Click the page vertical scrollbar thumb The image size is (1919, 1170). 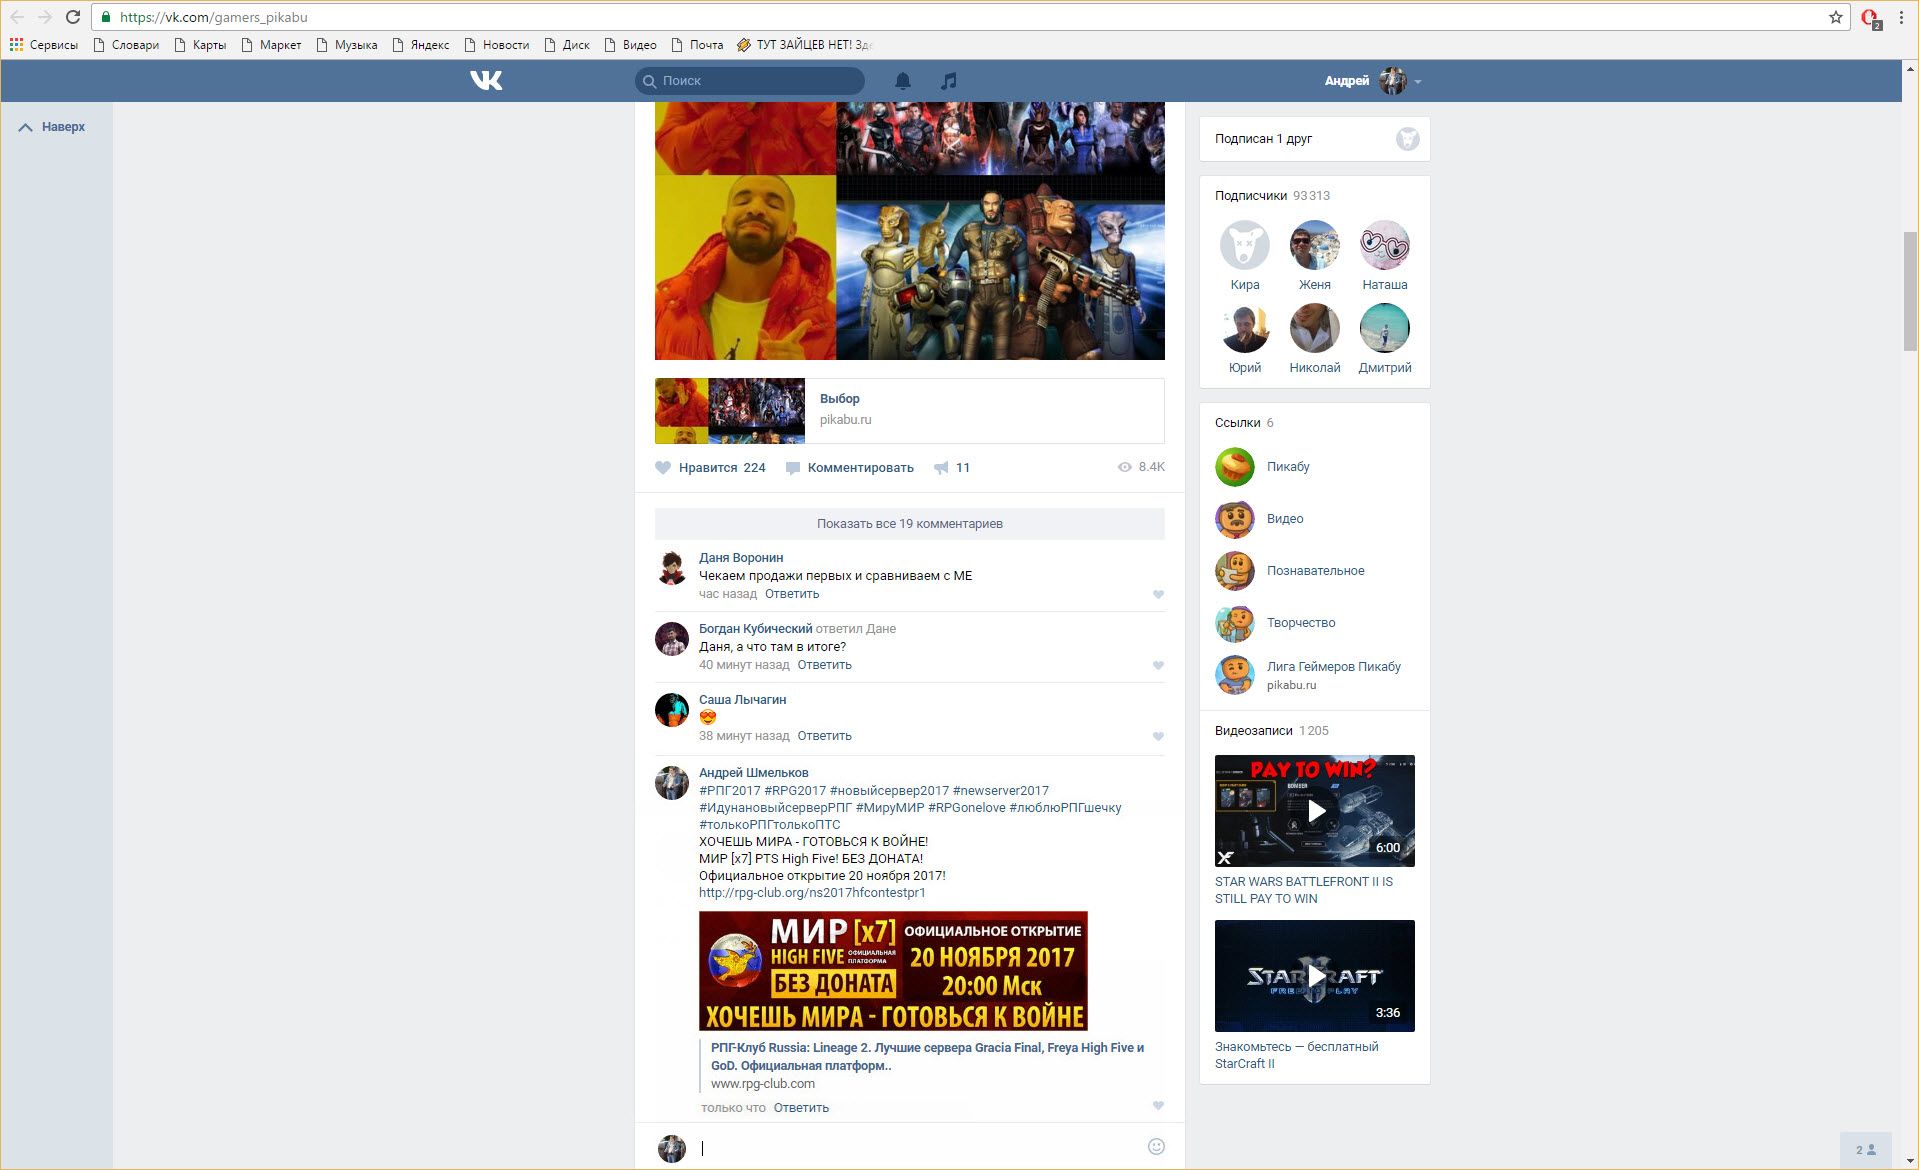point(1910,291)
